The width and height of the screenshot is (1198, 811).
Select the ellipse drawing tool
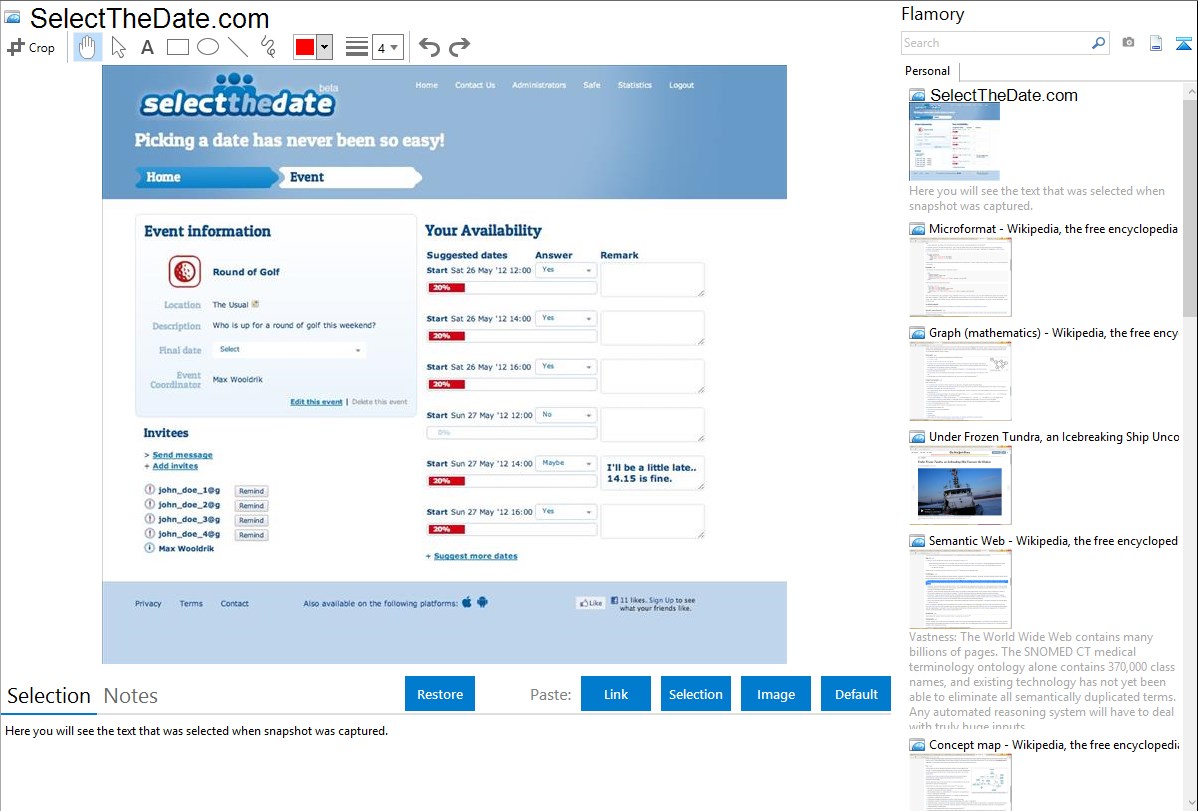pos(208,47)
